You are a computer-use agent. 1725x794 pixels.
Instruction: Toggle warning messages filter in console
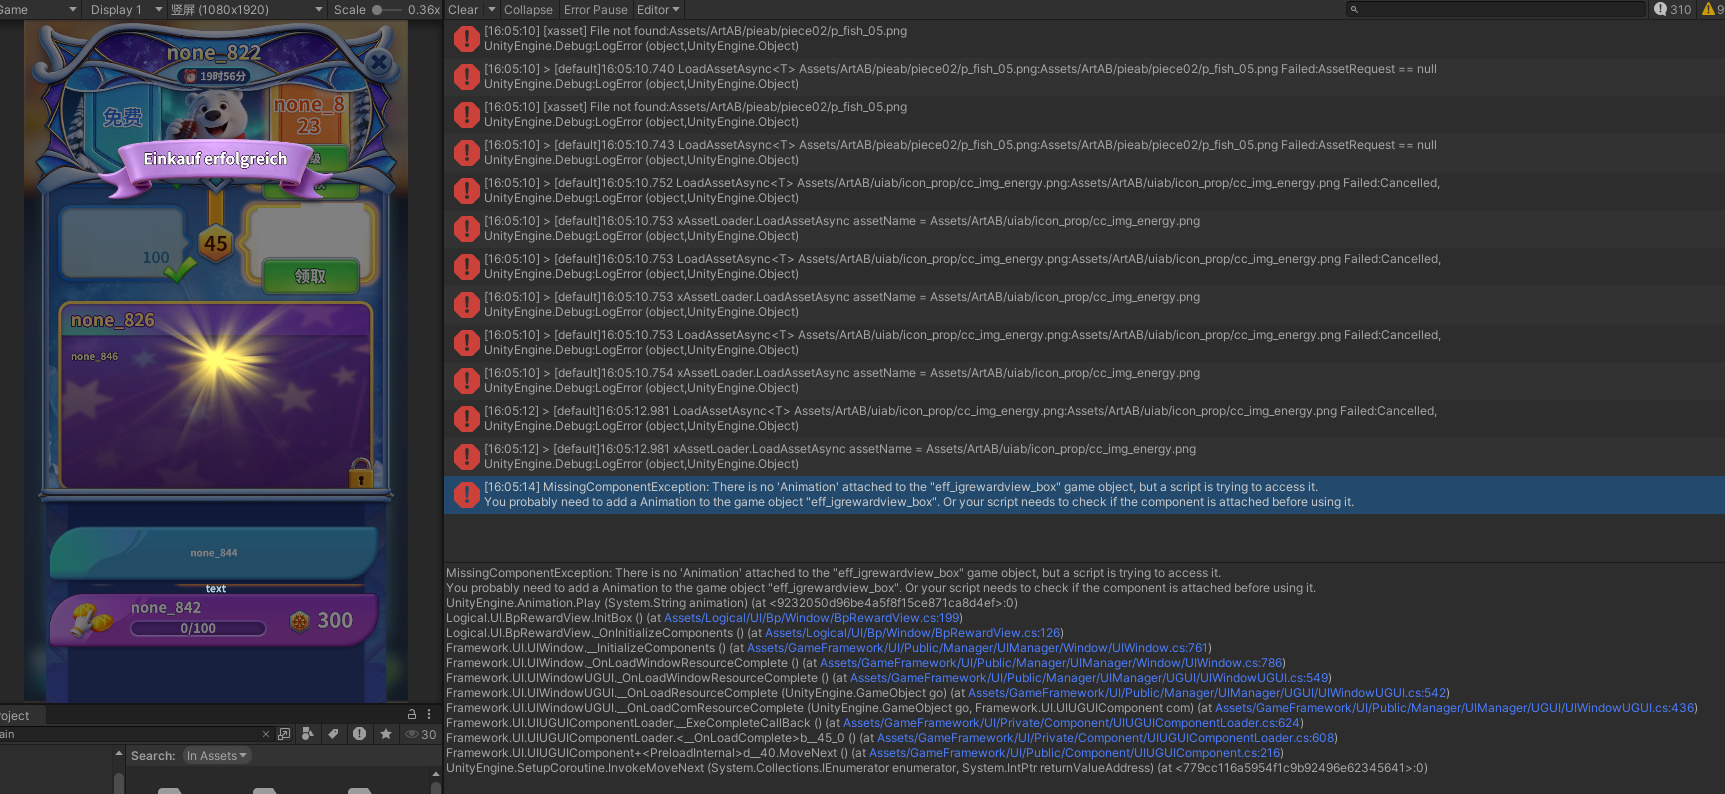(1711, 9)
